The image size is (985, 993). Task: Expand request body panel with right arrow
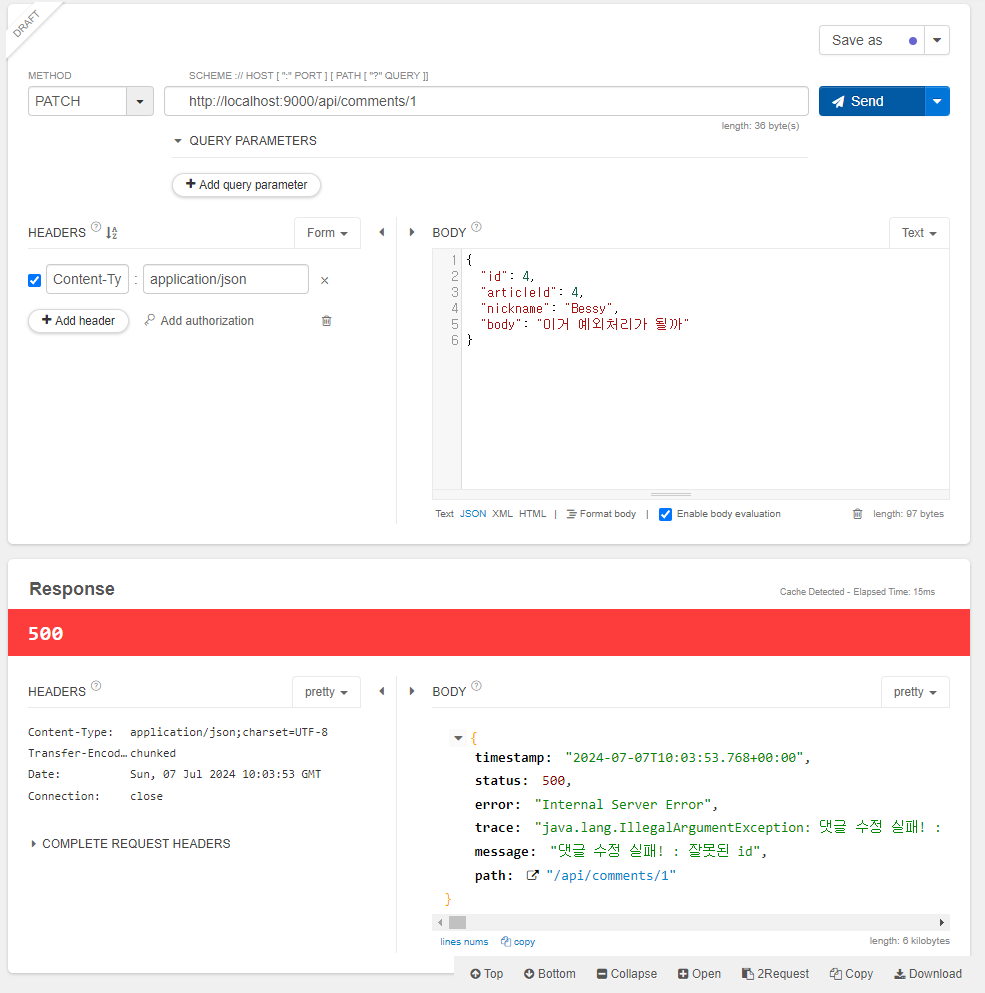pyautogui.click(x=412, y=232)
